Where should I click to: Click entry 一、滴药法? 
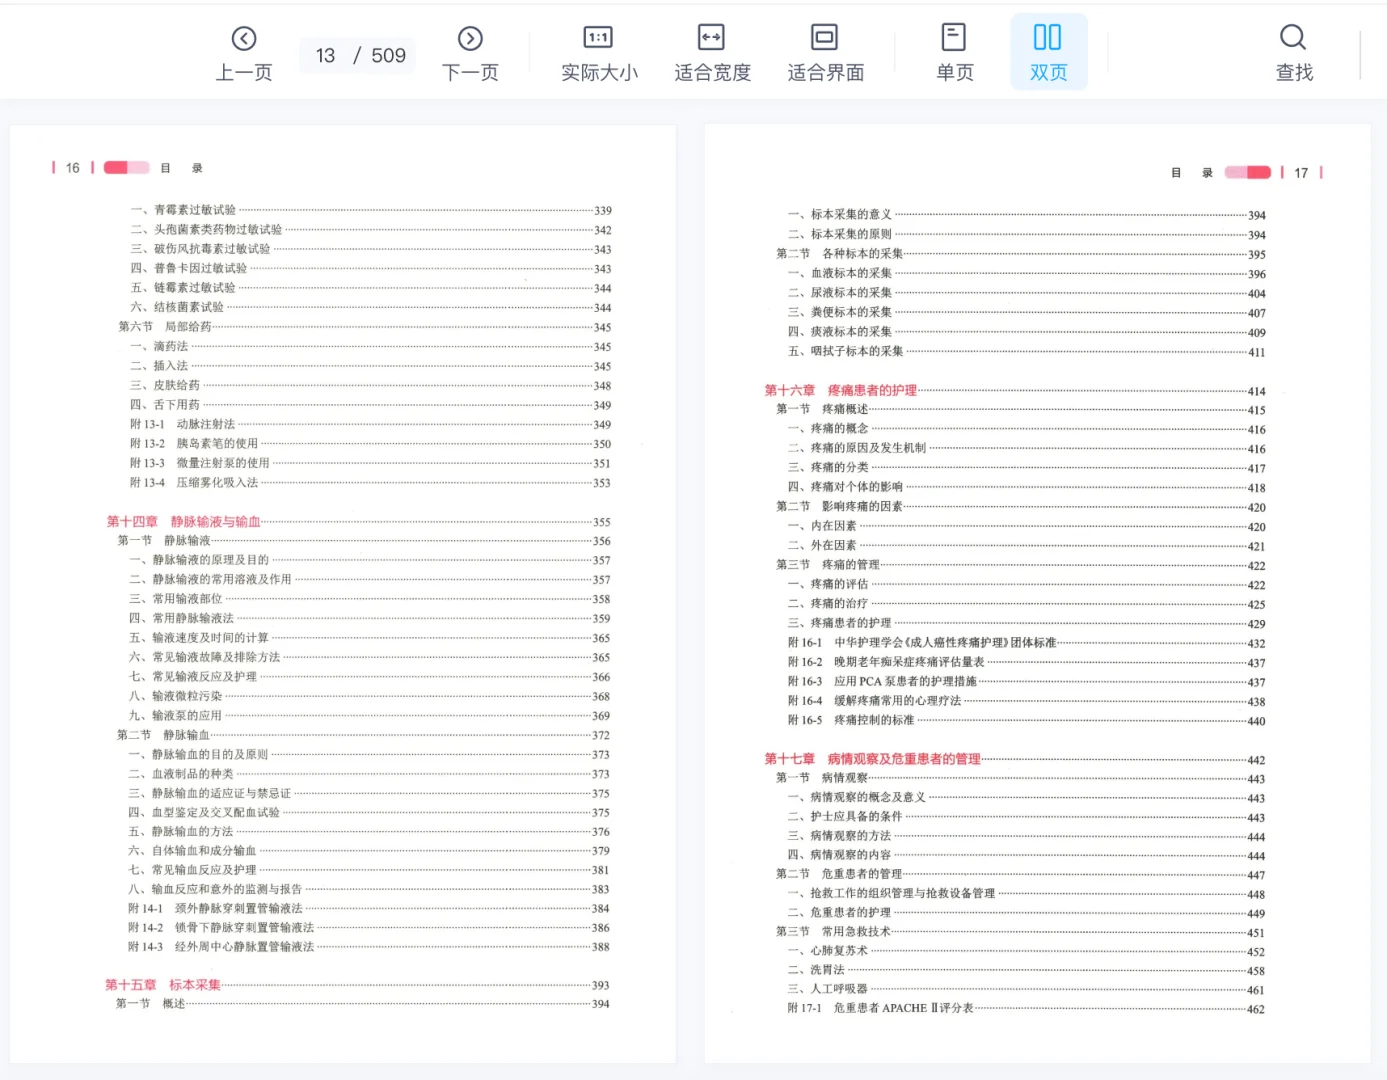click(159, 346)
